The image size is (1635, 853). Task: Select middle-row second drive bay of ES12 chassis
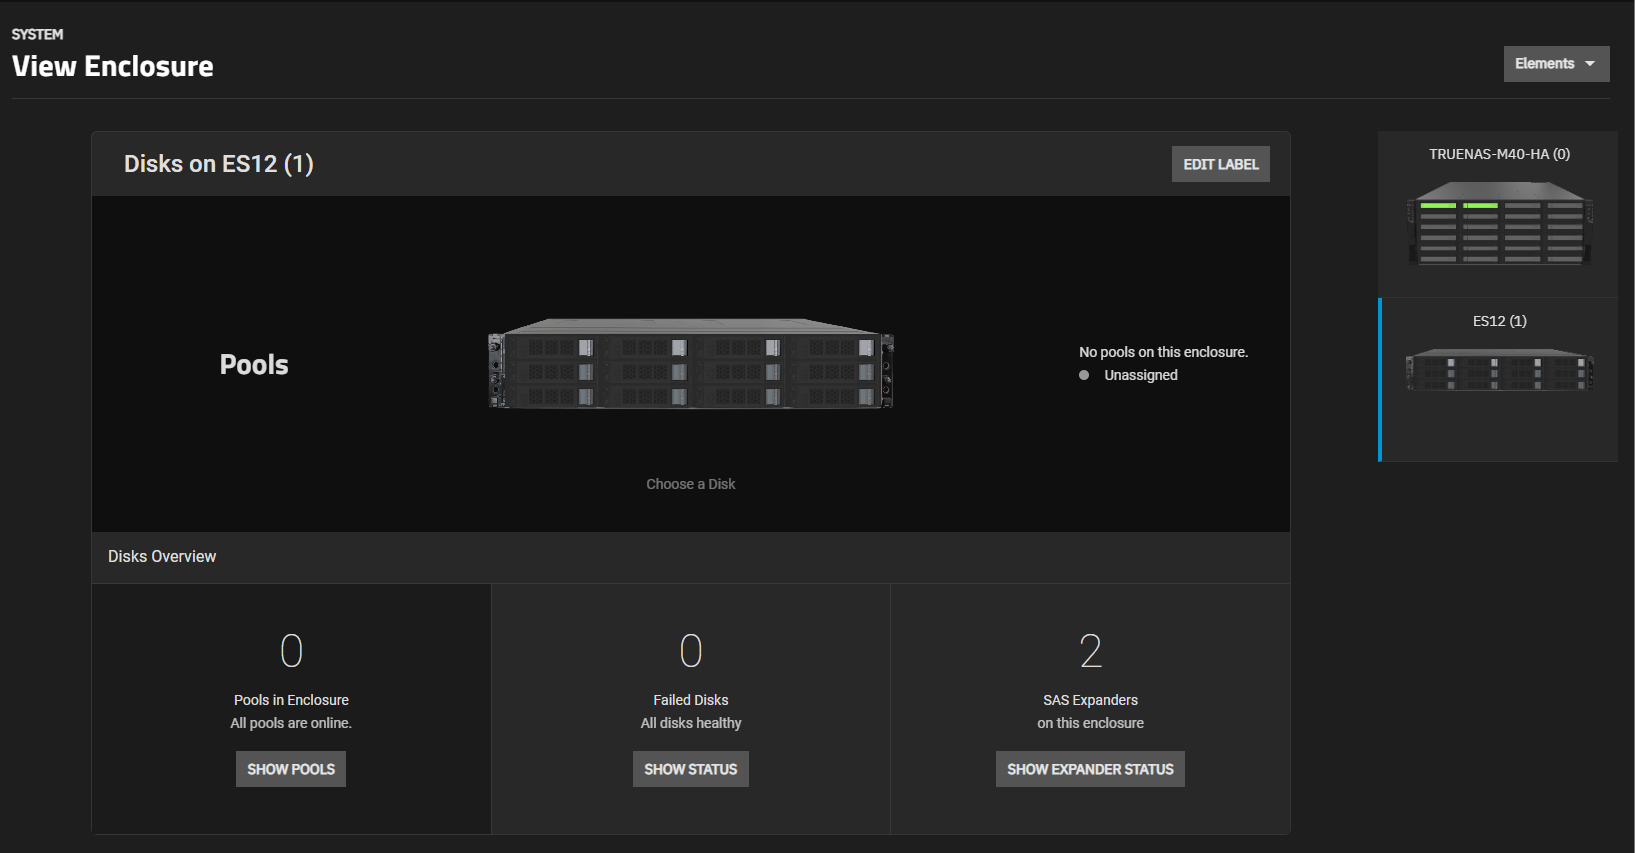point(645,372)
